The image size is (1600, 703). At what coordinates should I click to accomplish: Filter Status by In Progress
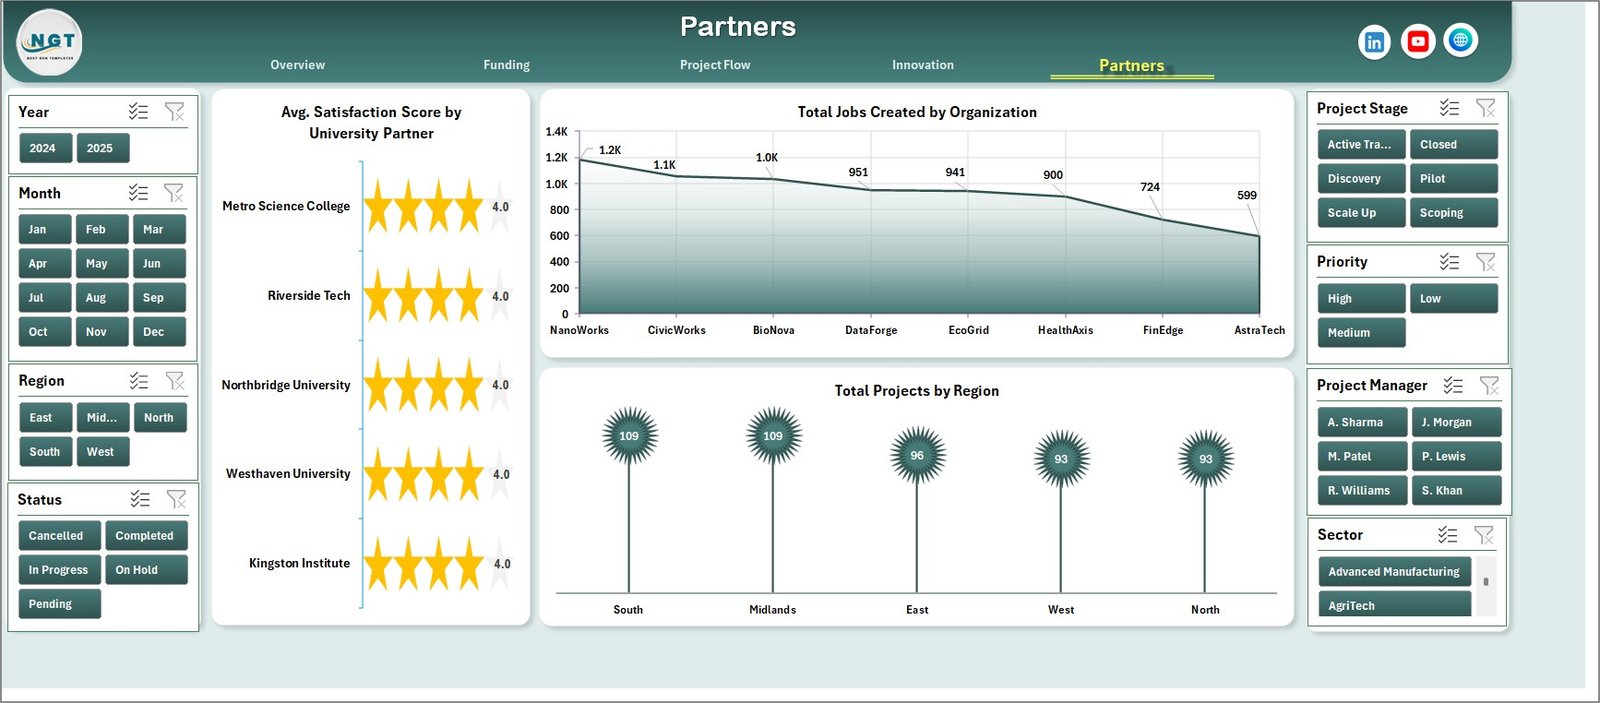click(x=59, y=569)
